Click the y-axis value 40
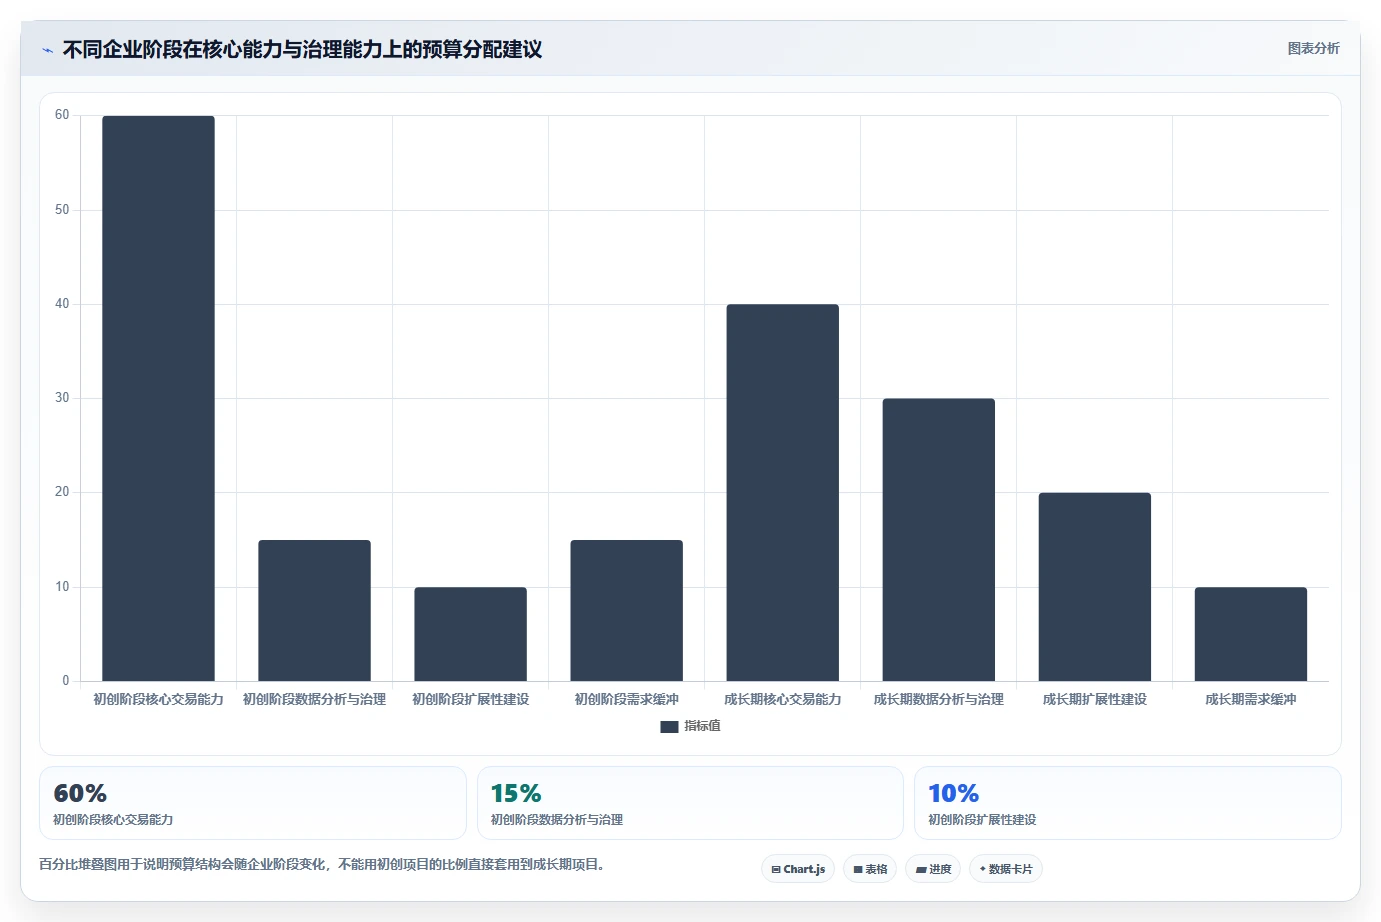The height and width of the screenshot is (922, 1381). [62, 304]
